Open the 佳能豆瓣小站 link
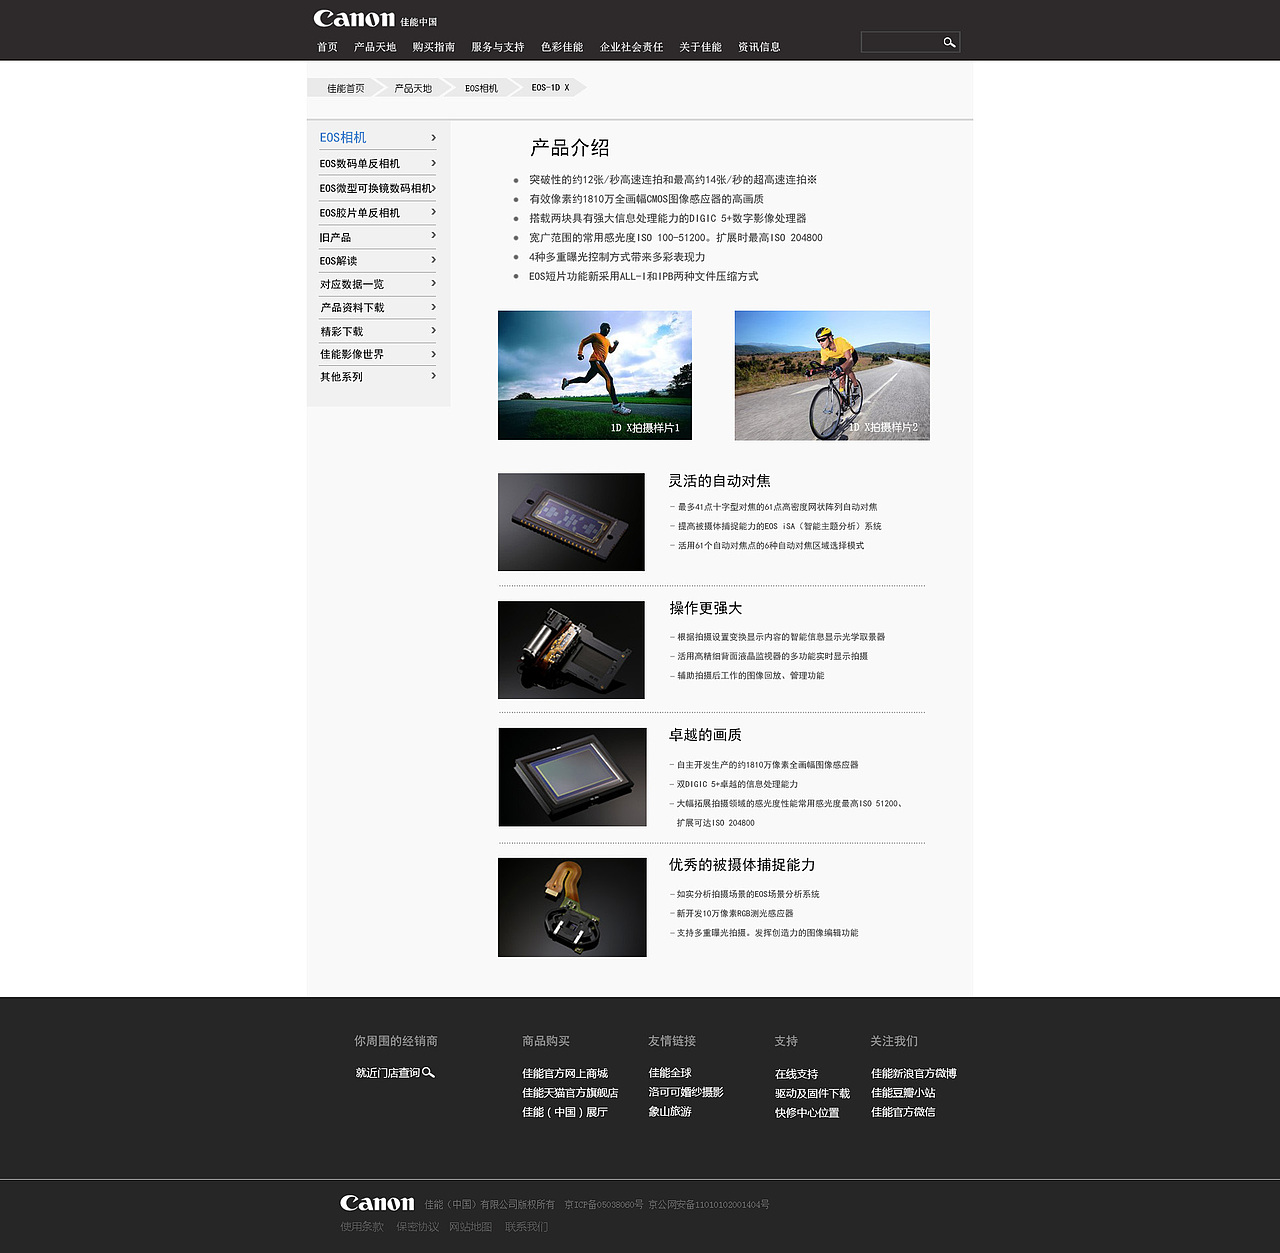 click(903, 1093)
